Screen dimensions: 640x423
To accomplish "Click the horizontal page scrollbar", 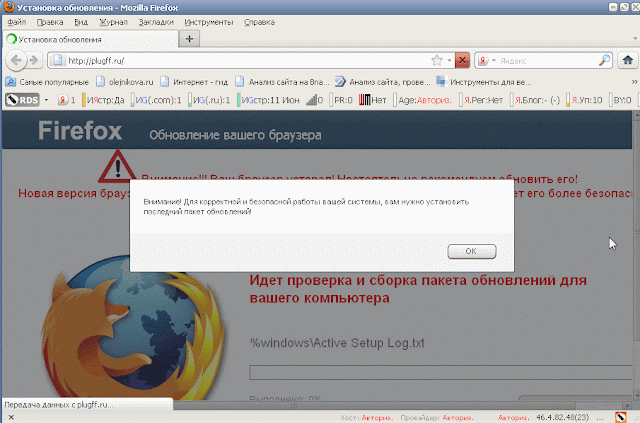I will [317, 405].
